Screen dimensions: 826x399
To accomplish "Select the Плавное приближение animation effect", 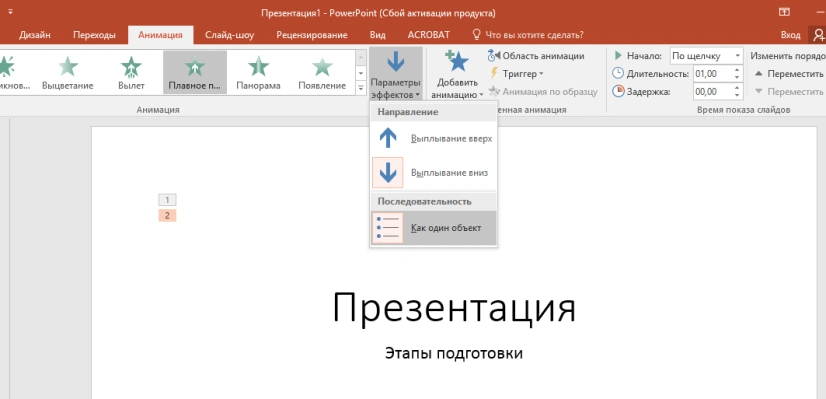I will [195, 73].
